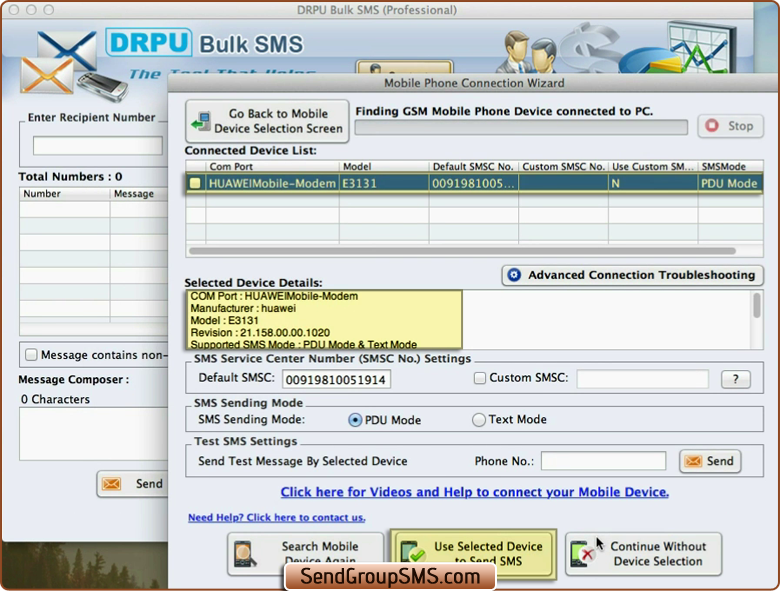Click the gear icon on Advanced Connection Troubleshooting
Image resolution: width=780 pixels, height=591 pixels.
514,275
